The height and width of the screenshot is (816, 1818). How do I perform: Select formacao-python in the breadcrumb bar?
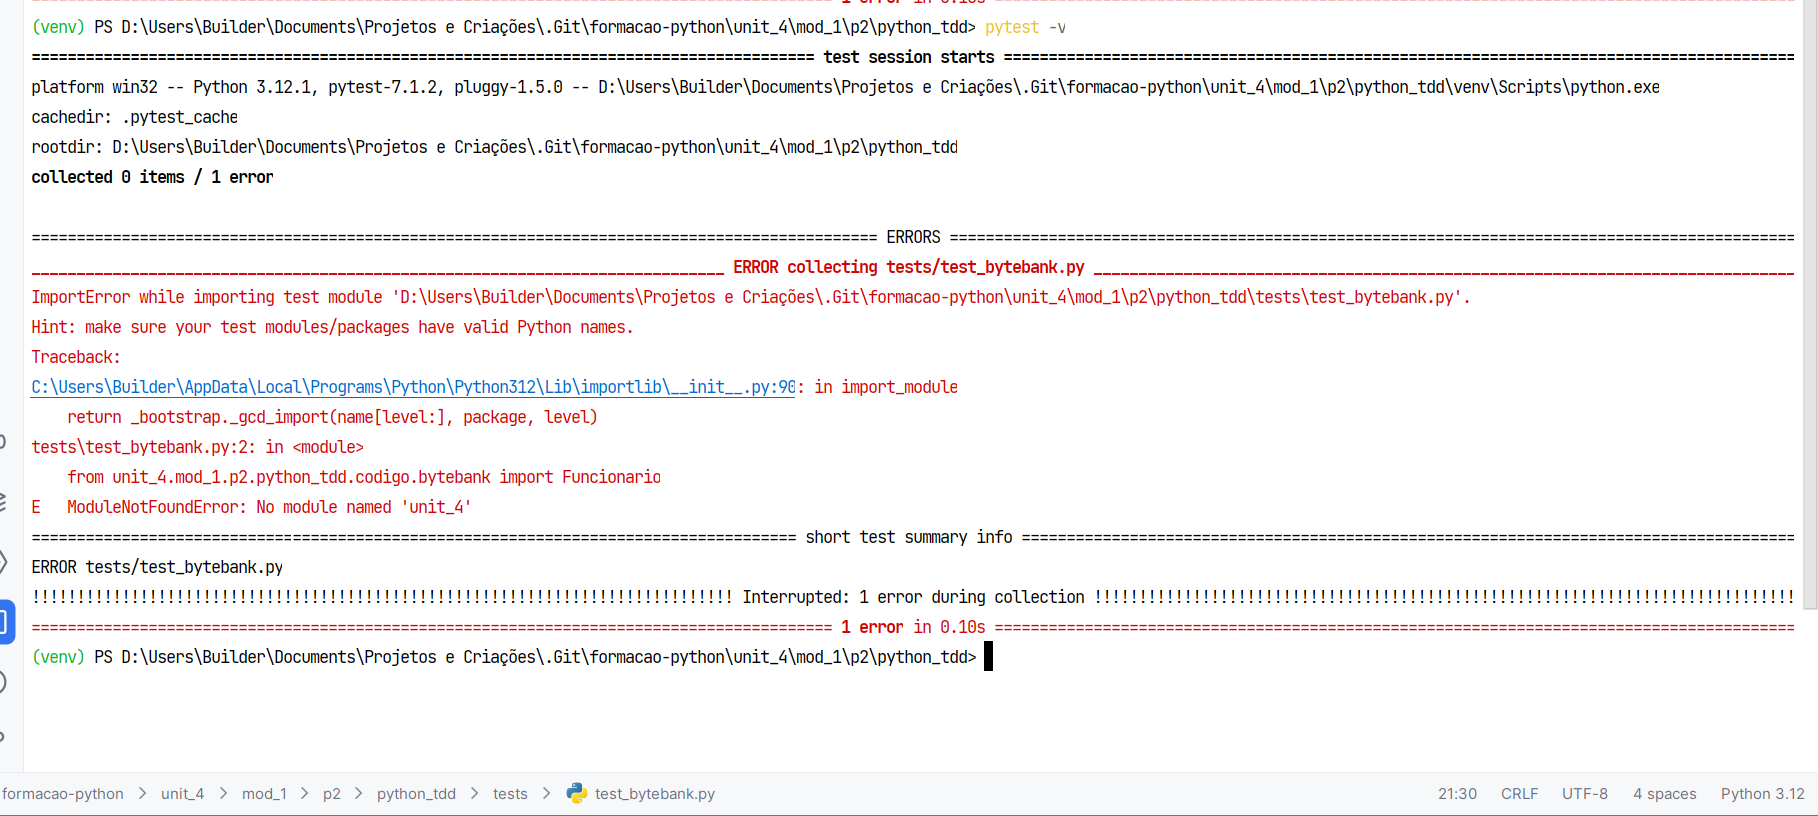[x=63, y=794]
